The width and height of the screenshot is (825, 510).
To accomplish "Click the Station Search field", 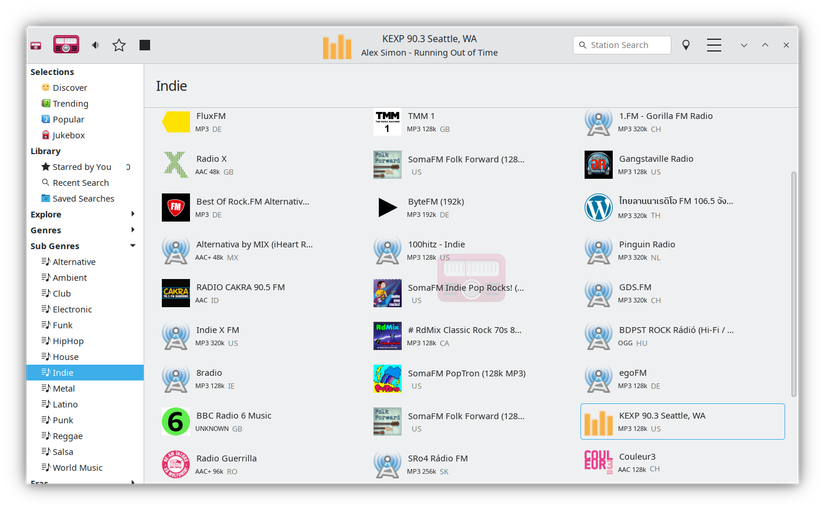I will (x=622, y=45).
